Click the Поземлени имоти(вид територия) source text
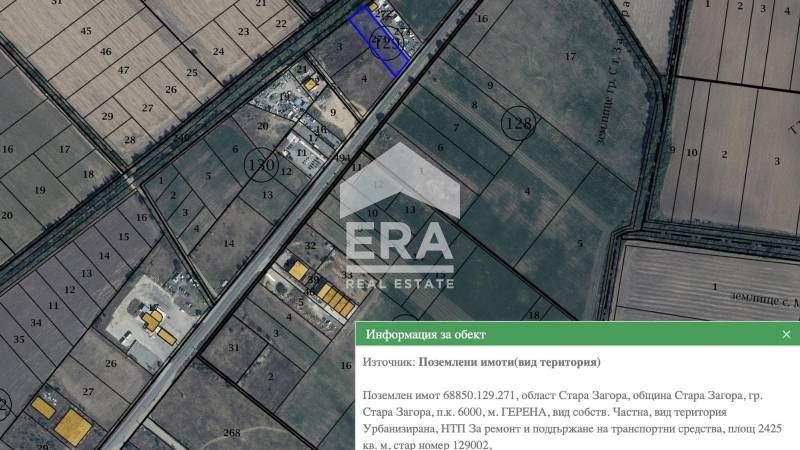The image size is (800, 450). click(509, 362)
